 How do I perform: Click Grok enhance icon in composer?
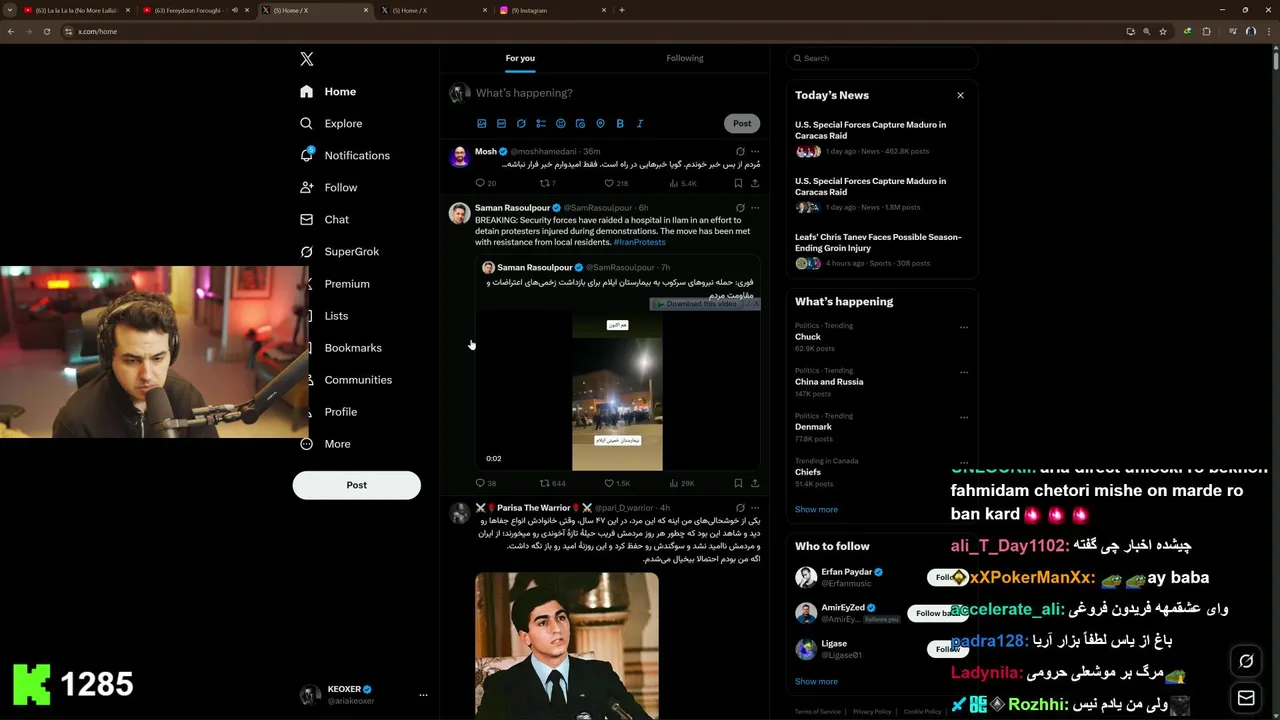(x=521, y=123)
